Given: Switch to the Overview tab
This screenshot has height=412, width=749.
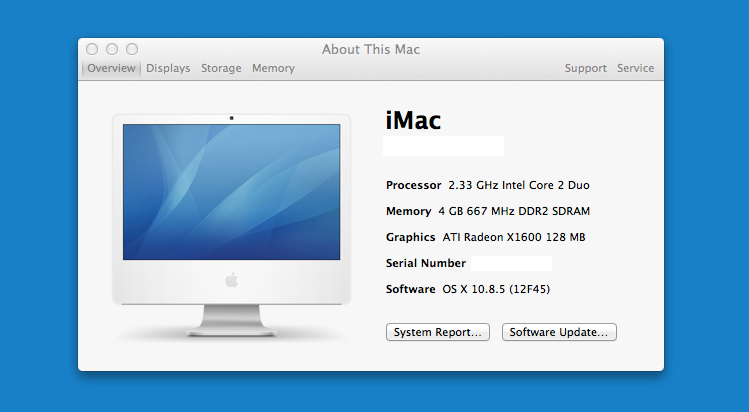Looking at the screenshot, I should pyautogui.click(x=111, y=68).
